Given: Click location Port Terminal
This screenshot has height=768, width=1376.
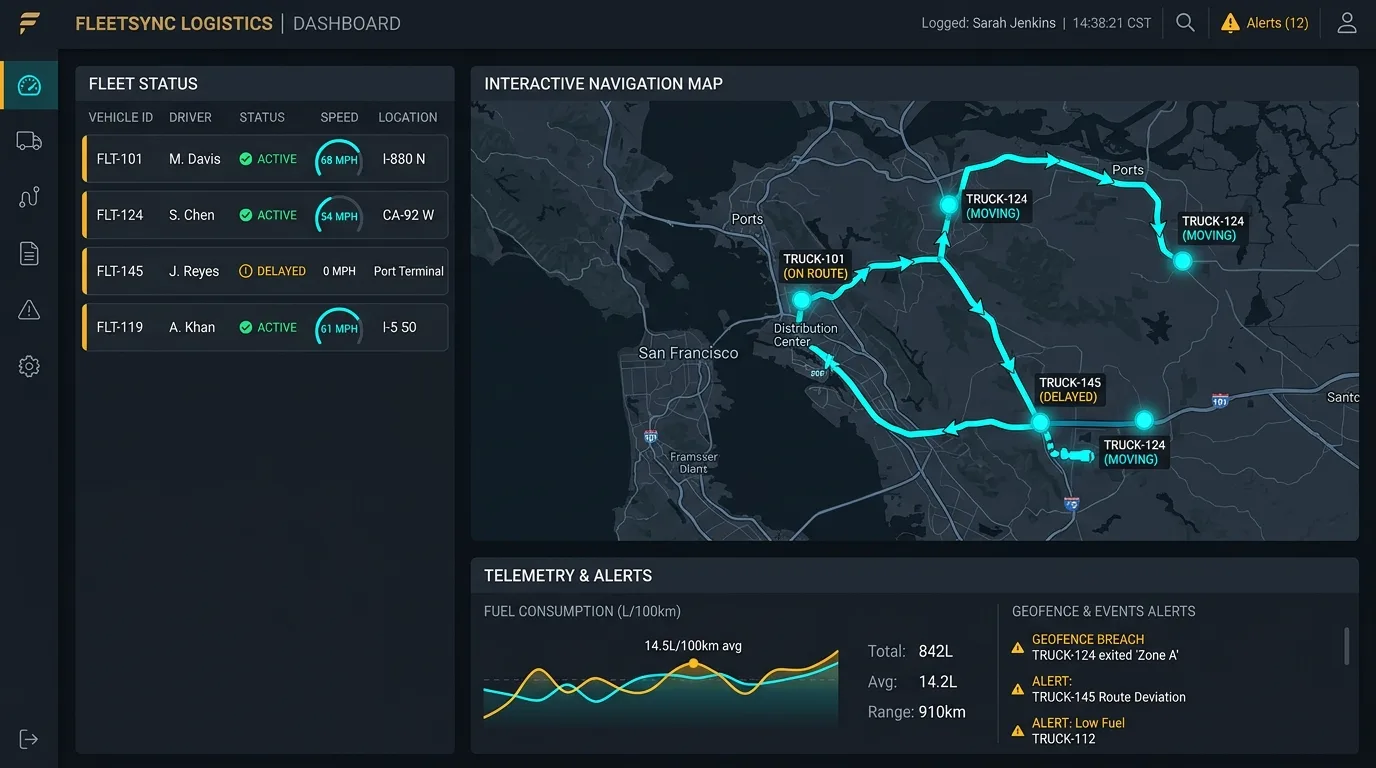Looking at the screenshot, I should pyautogui.click(x=409, y=271).
